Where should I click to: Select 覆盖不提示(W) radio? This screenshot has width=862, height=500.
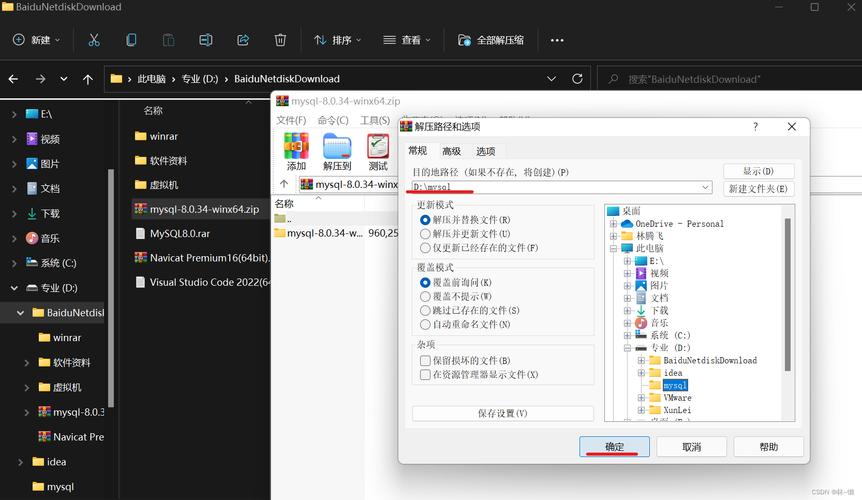pos(425,296)
